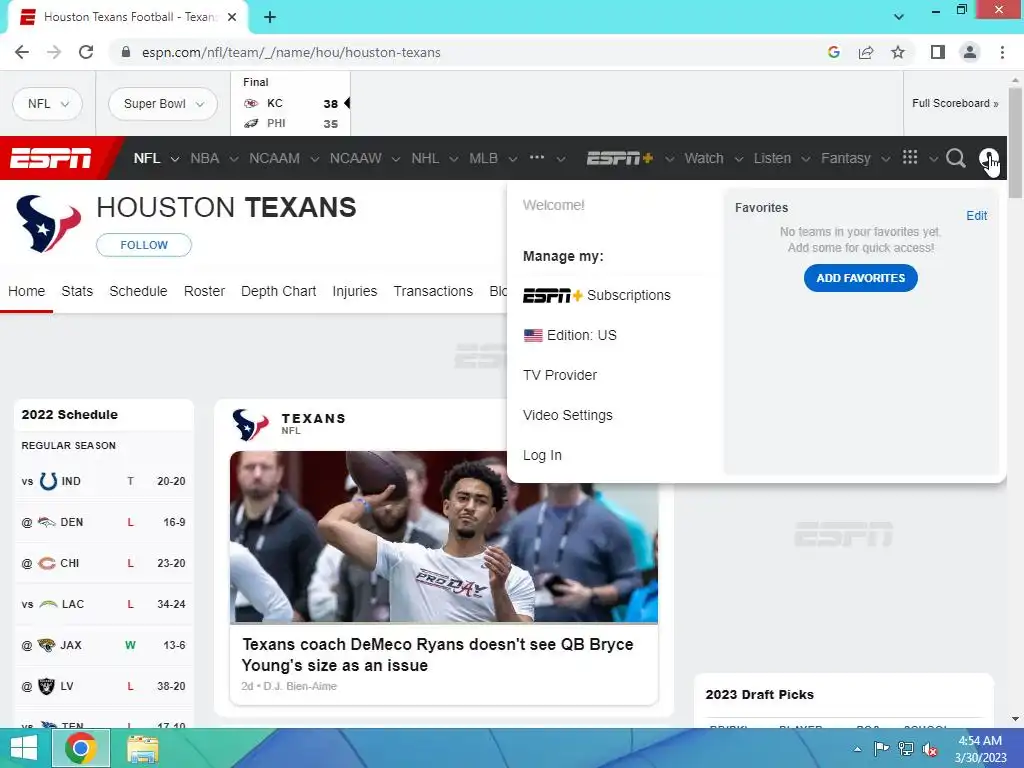The height and width of the screenshot is (768, 1024).
Task: Expand the NHL menu chevron
Action: (454, 159)
